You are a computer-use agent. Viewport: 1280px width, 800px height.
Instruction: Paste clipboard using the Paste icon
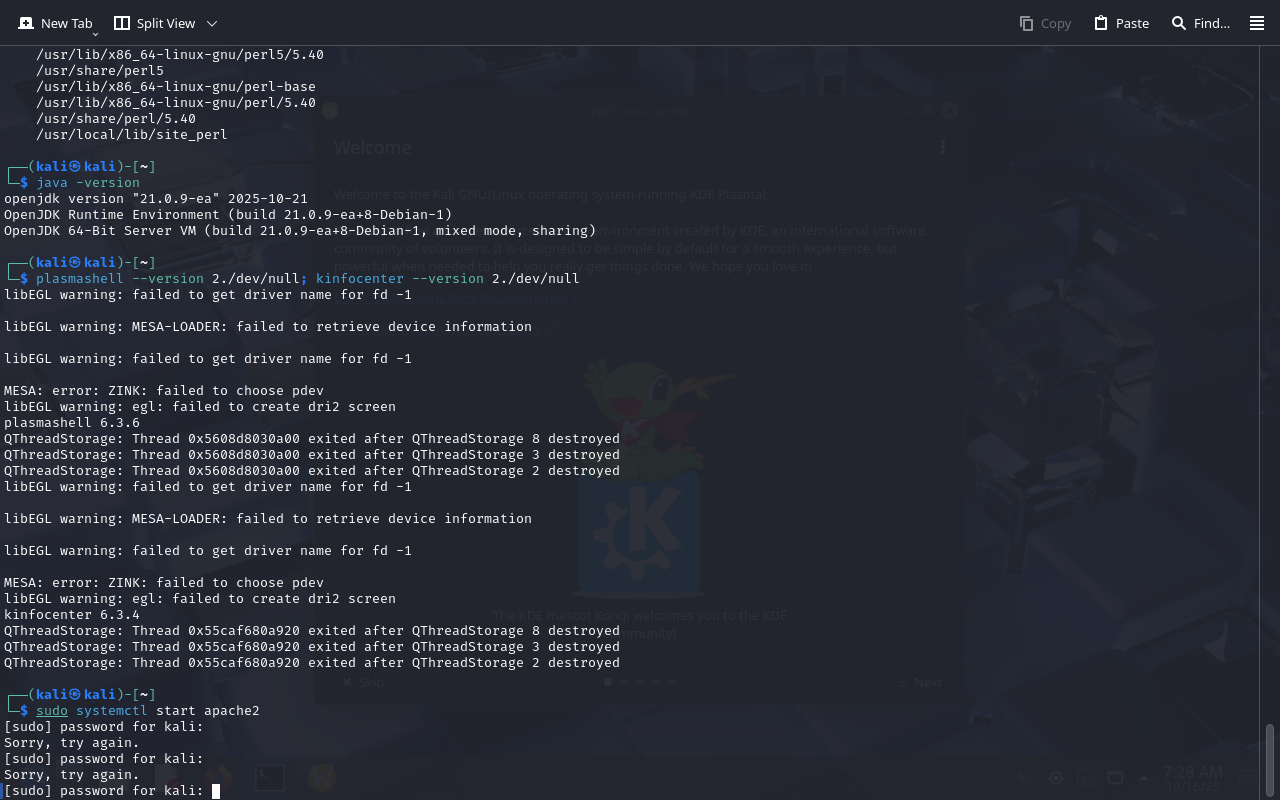[x=1101, y=23]
